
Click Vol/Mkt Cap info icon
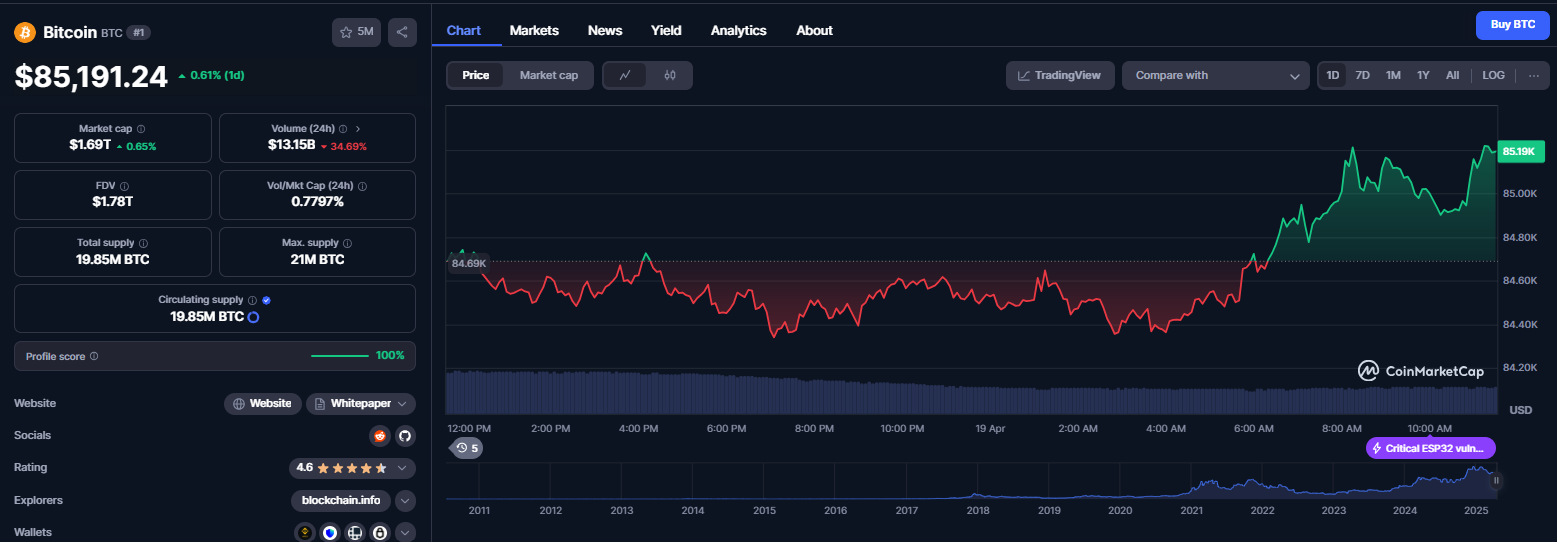(363, 186)
